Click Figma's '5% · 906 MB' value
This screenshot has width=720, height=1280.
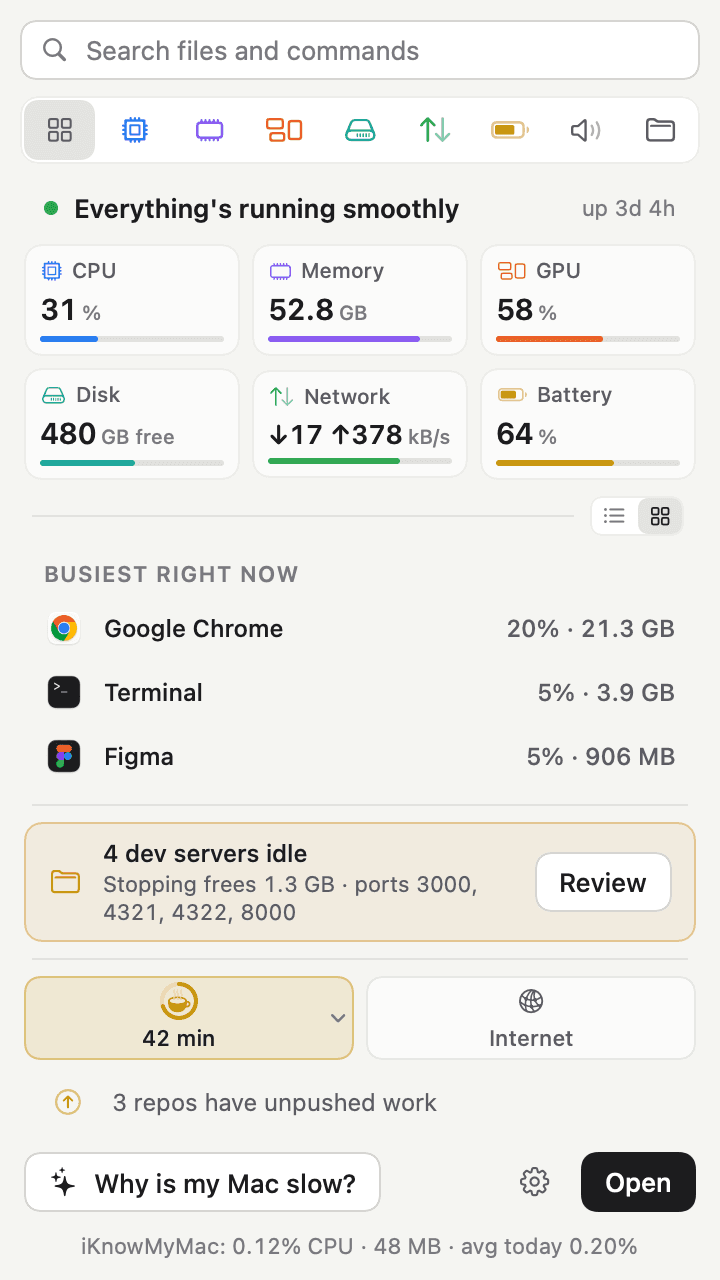tap(601, 757)
